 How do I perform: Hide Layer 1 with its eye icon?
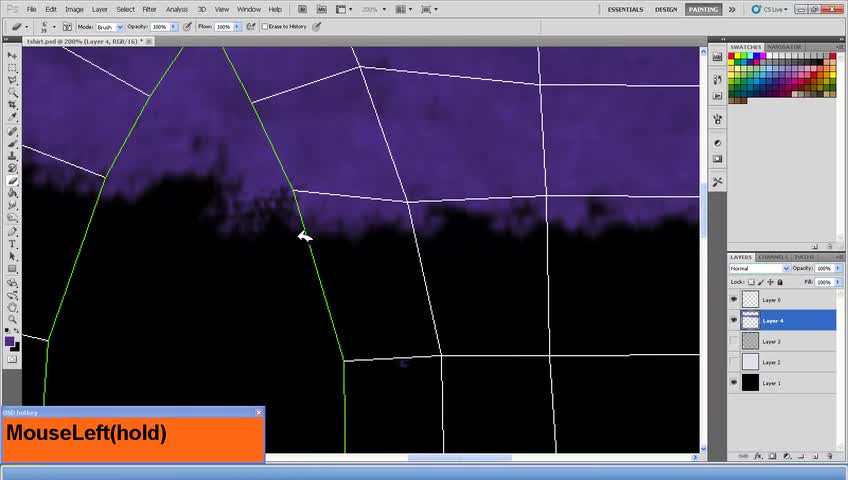click(x=734, y=382)
